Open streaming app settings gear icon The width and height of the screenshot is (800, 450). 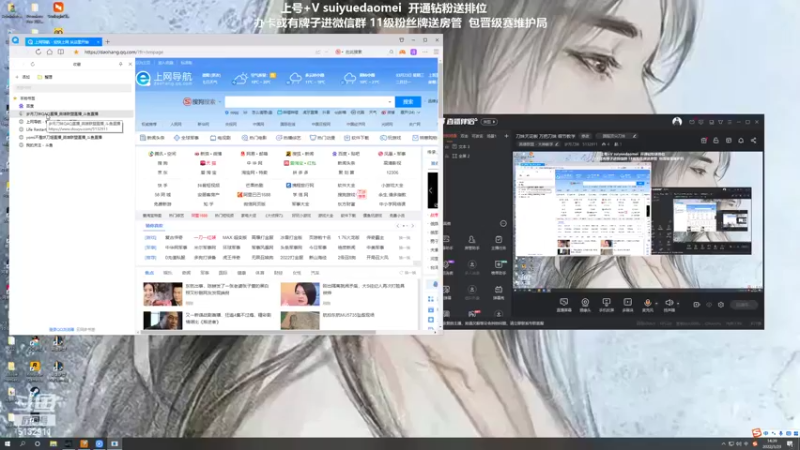click(721, 305)
